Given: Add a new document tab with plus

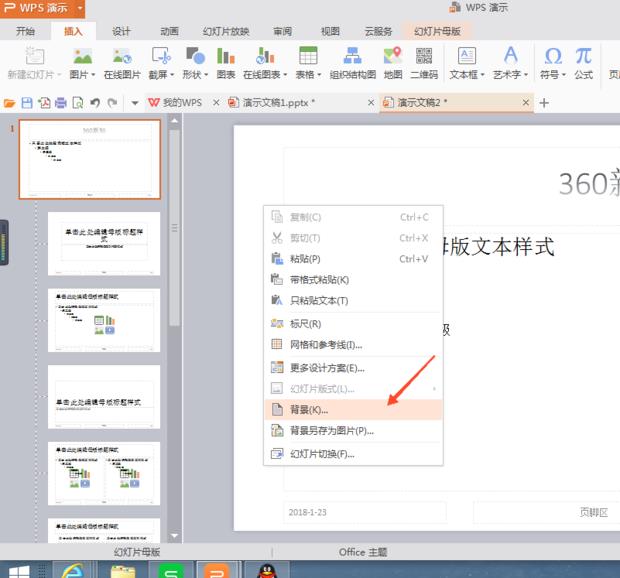Looking at the screenshot, I should point(544,103).
